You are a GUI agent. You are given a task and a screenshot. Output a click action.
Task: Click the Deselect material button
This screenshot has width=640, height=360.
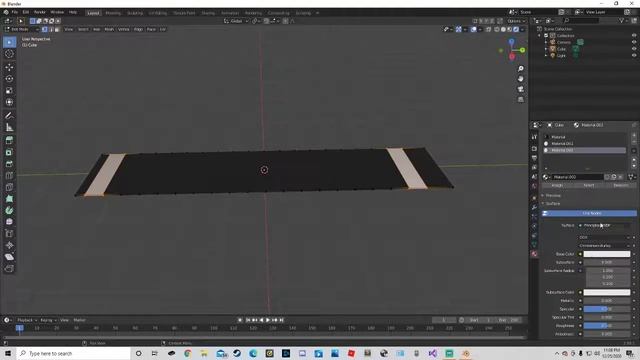(x=621, y=185)
